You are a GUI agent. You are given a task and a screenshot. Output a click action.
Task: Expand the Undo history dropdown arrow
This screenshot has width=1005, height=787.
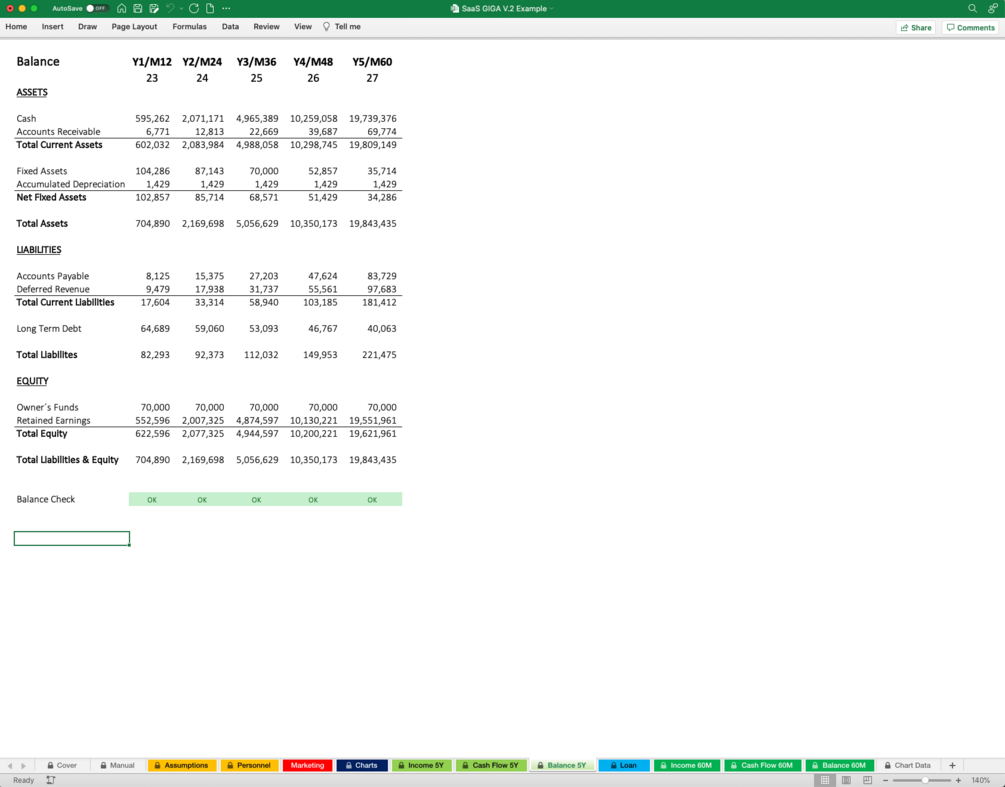coord(181,8)
